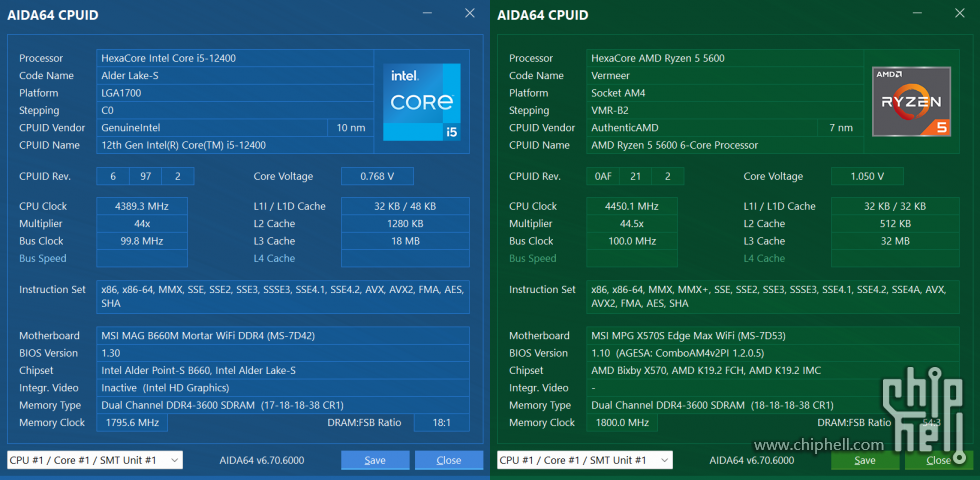The image size is (980, 480).
Task: Minimize the Intel AIDA64 CPUID window
Action: [428, 13]
